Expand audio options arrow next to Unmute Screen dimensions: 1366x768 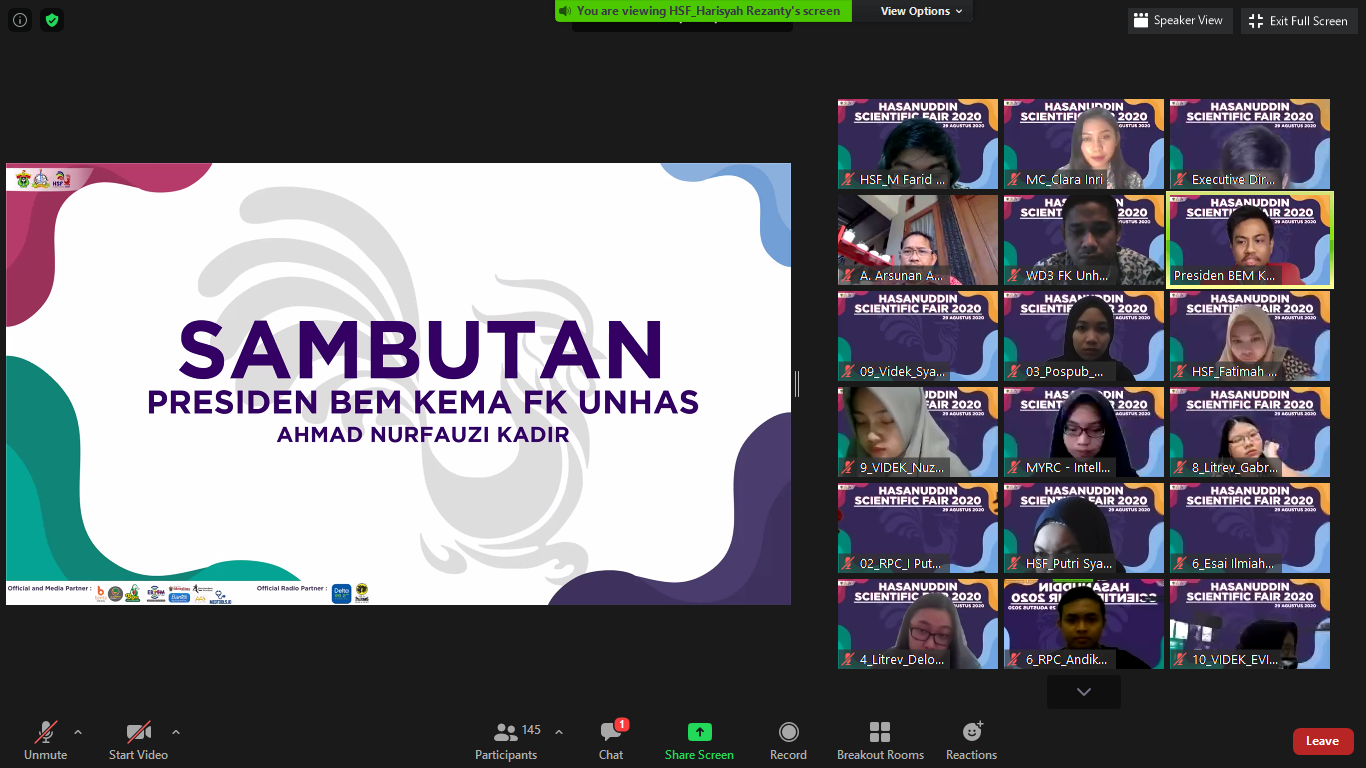point(78,732)
